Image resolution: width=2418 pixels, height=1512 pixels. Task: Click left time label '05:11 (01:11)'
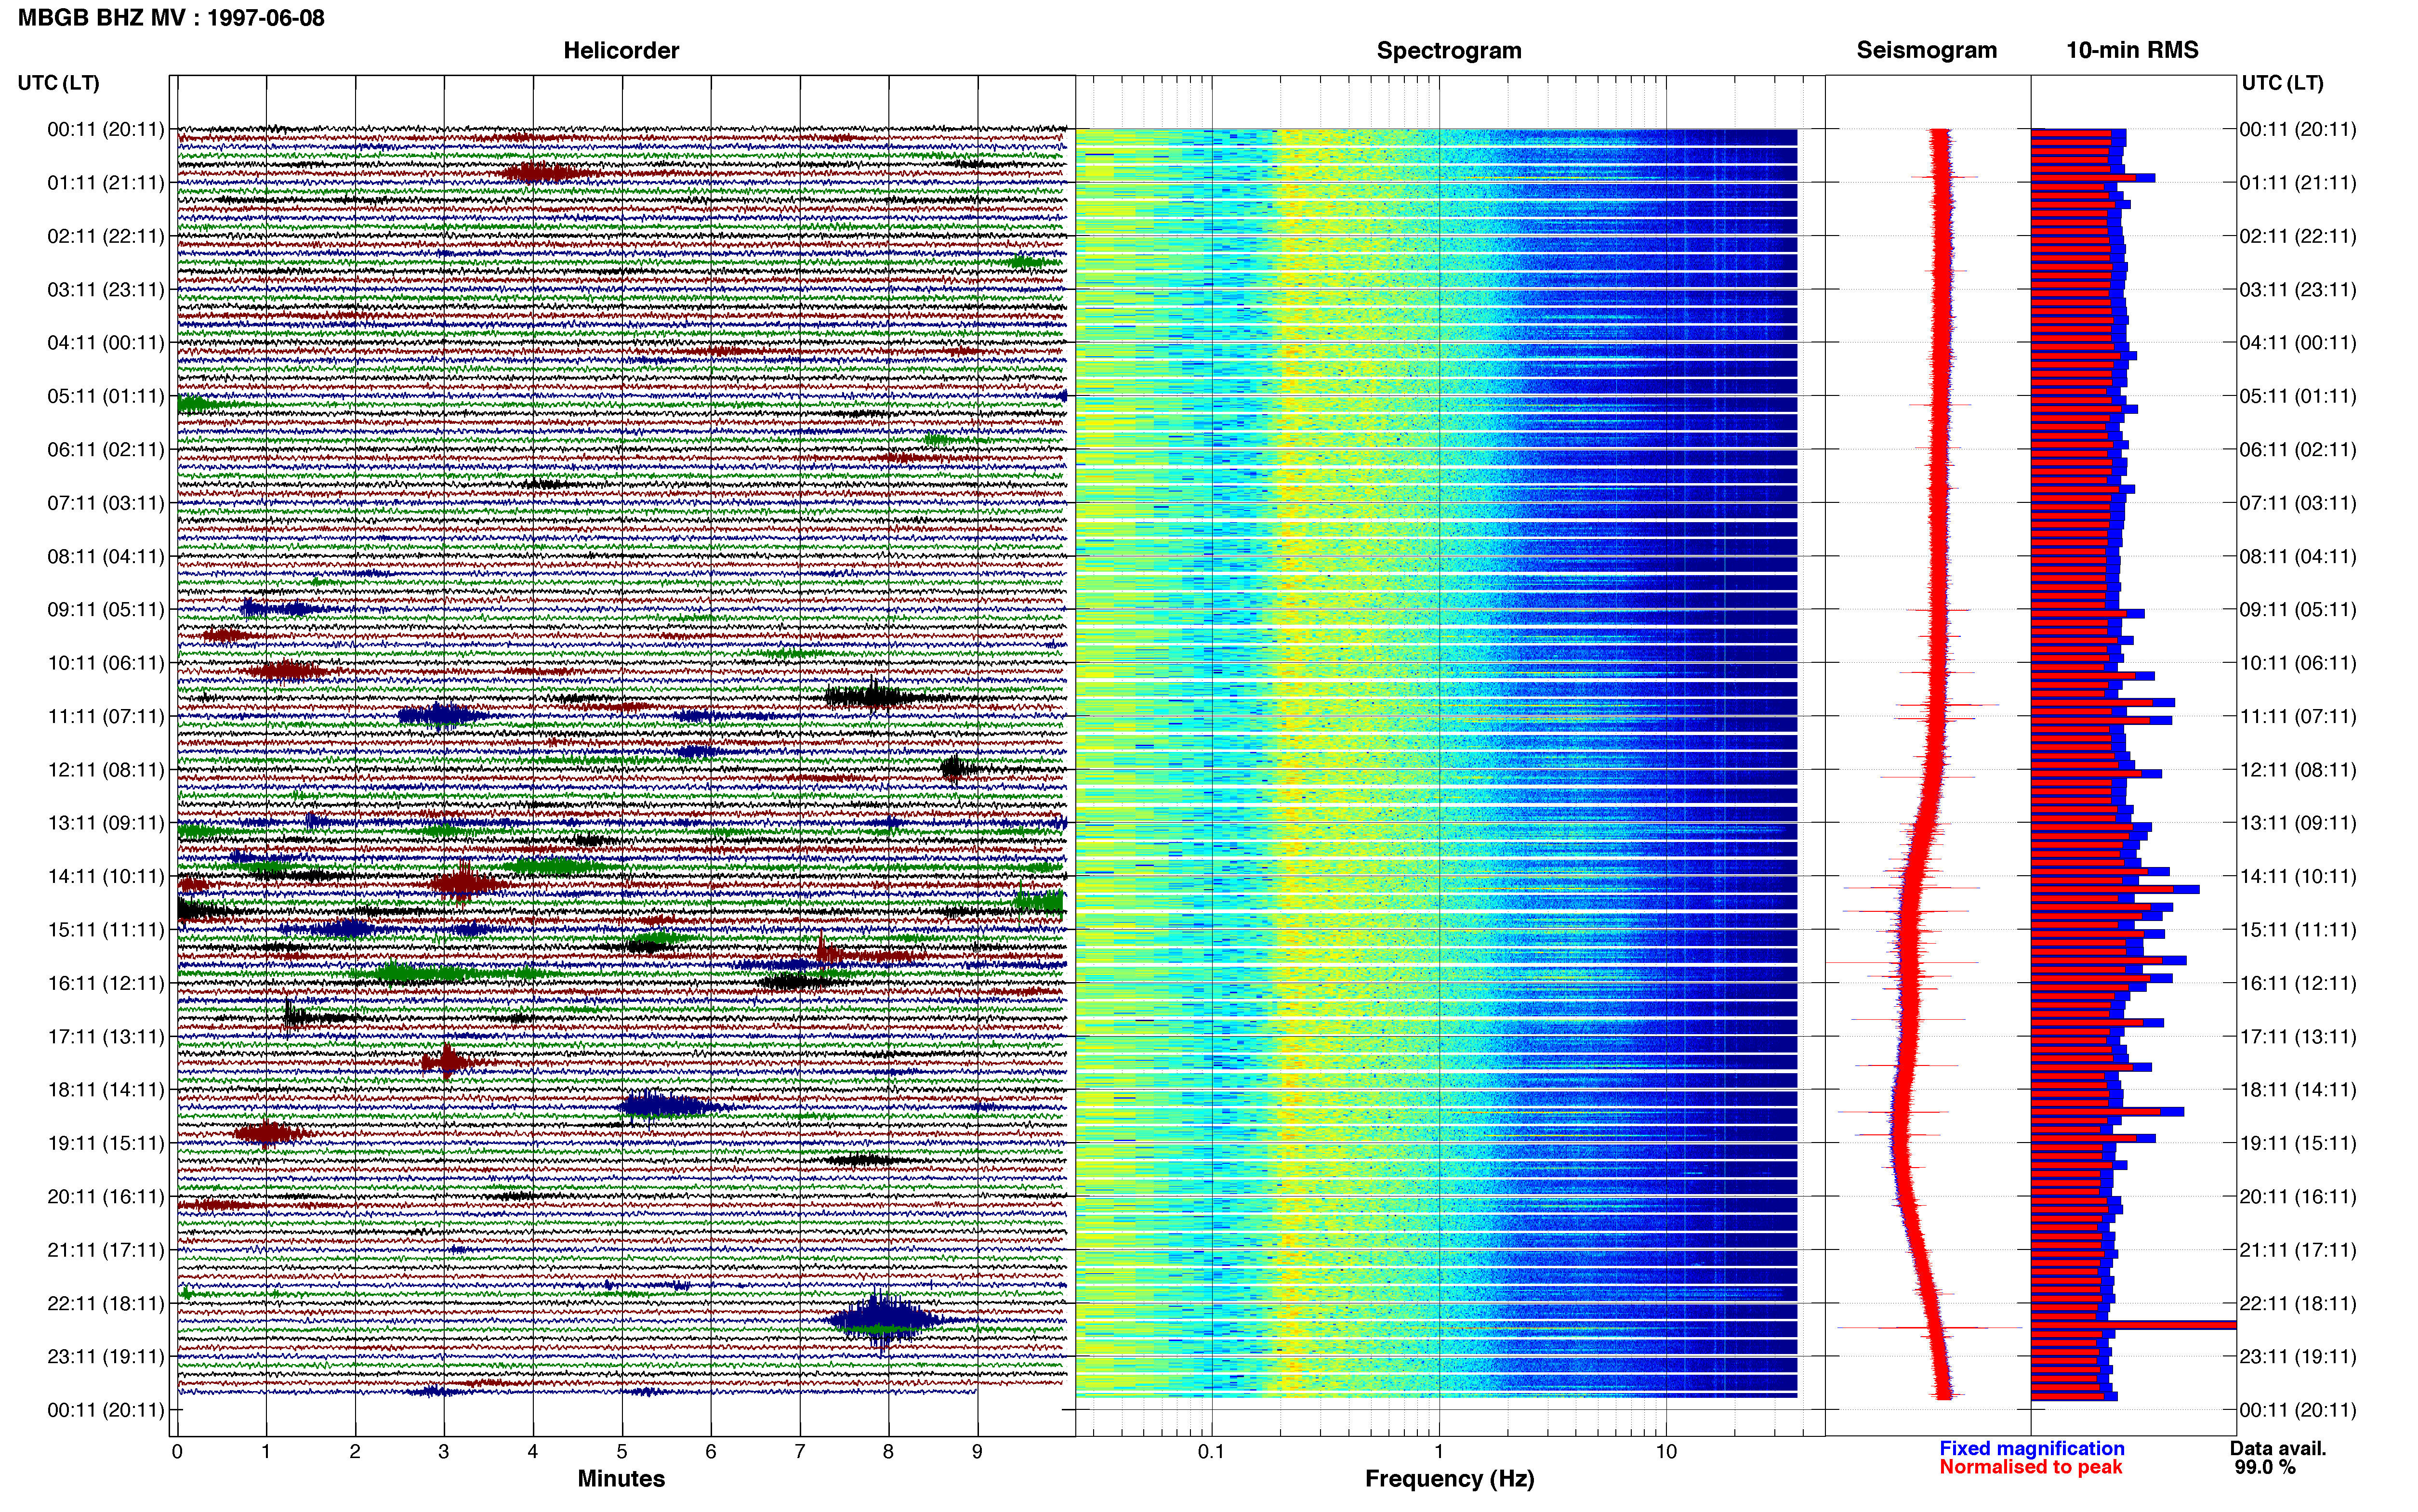[106, 396]
